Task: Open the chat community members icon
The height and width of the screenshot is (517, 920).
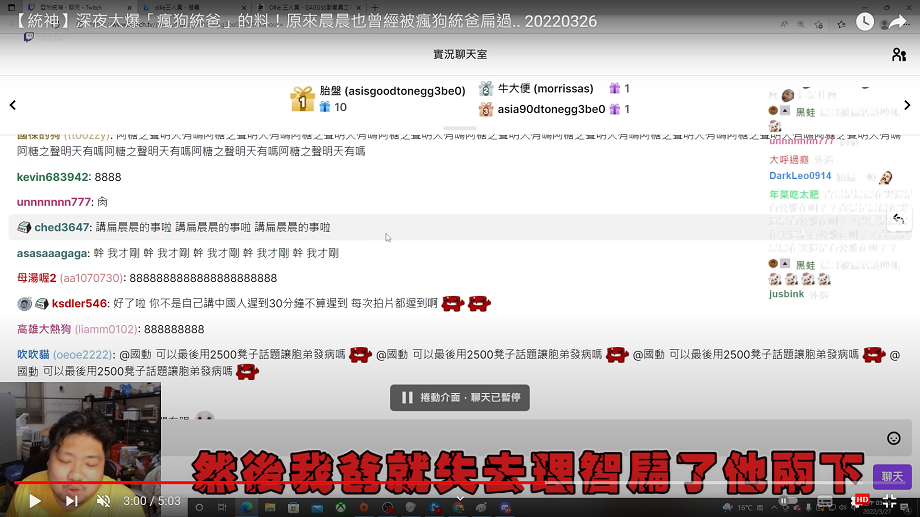Action: point(899,55)
